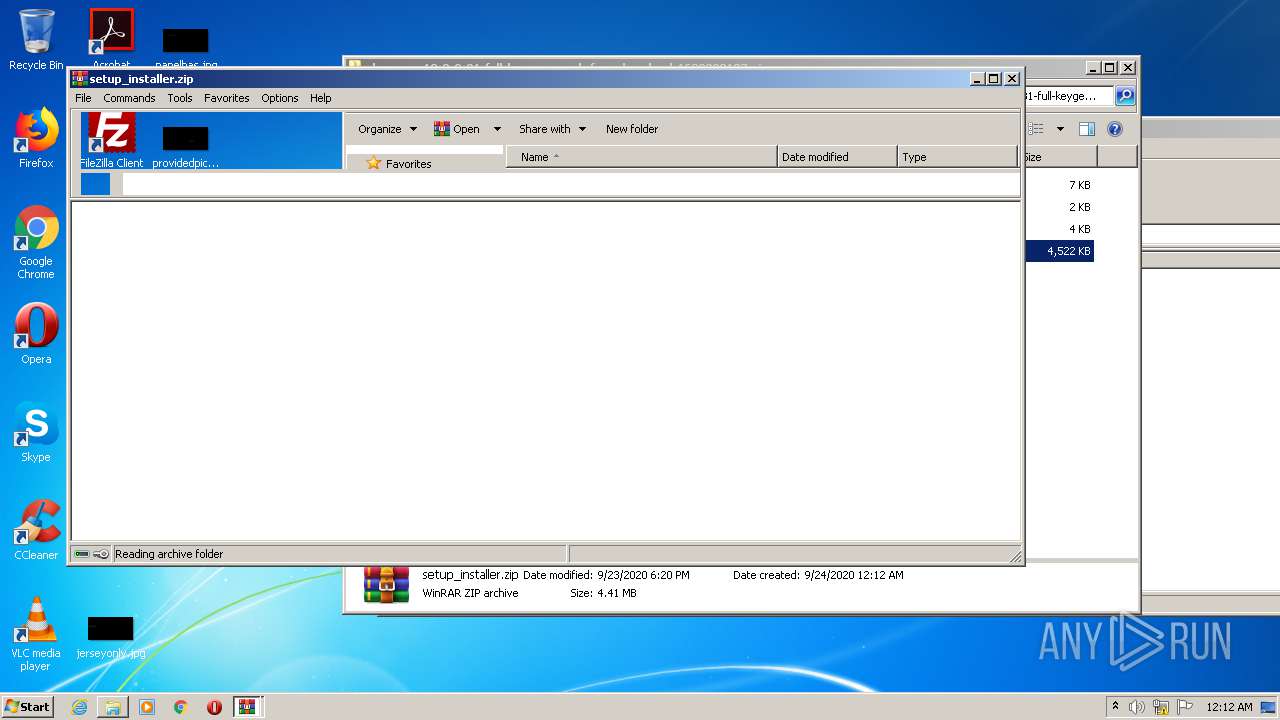Open Windows Explorer from the taskbar
This screenshot has height=720, width=1280.
[113, 707]
